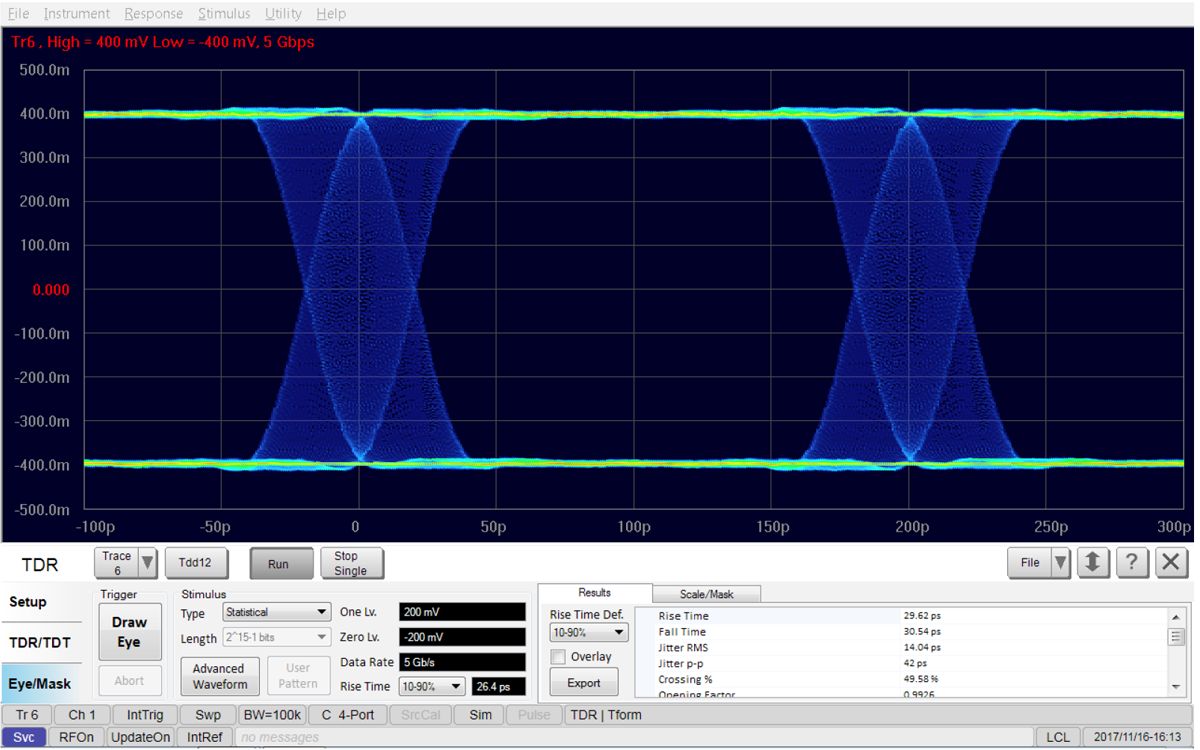
Task: Open the Rise Time Def. 10-90% dropdown
Action: pyautogui.click(x=588, y=632)
